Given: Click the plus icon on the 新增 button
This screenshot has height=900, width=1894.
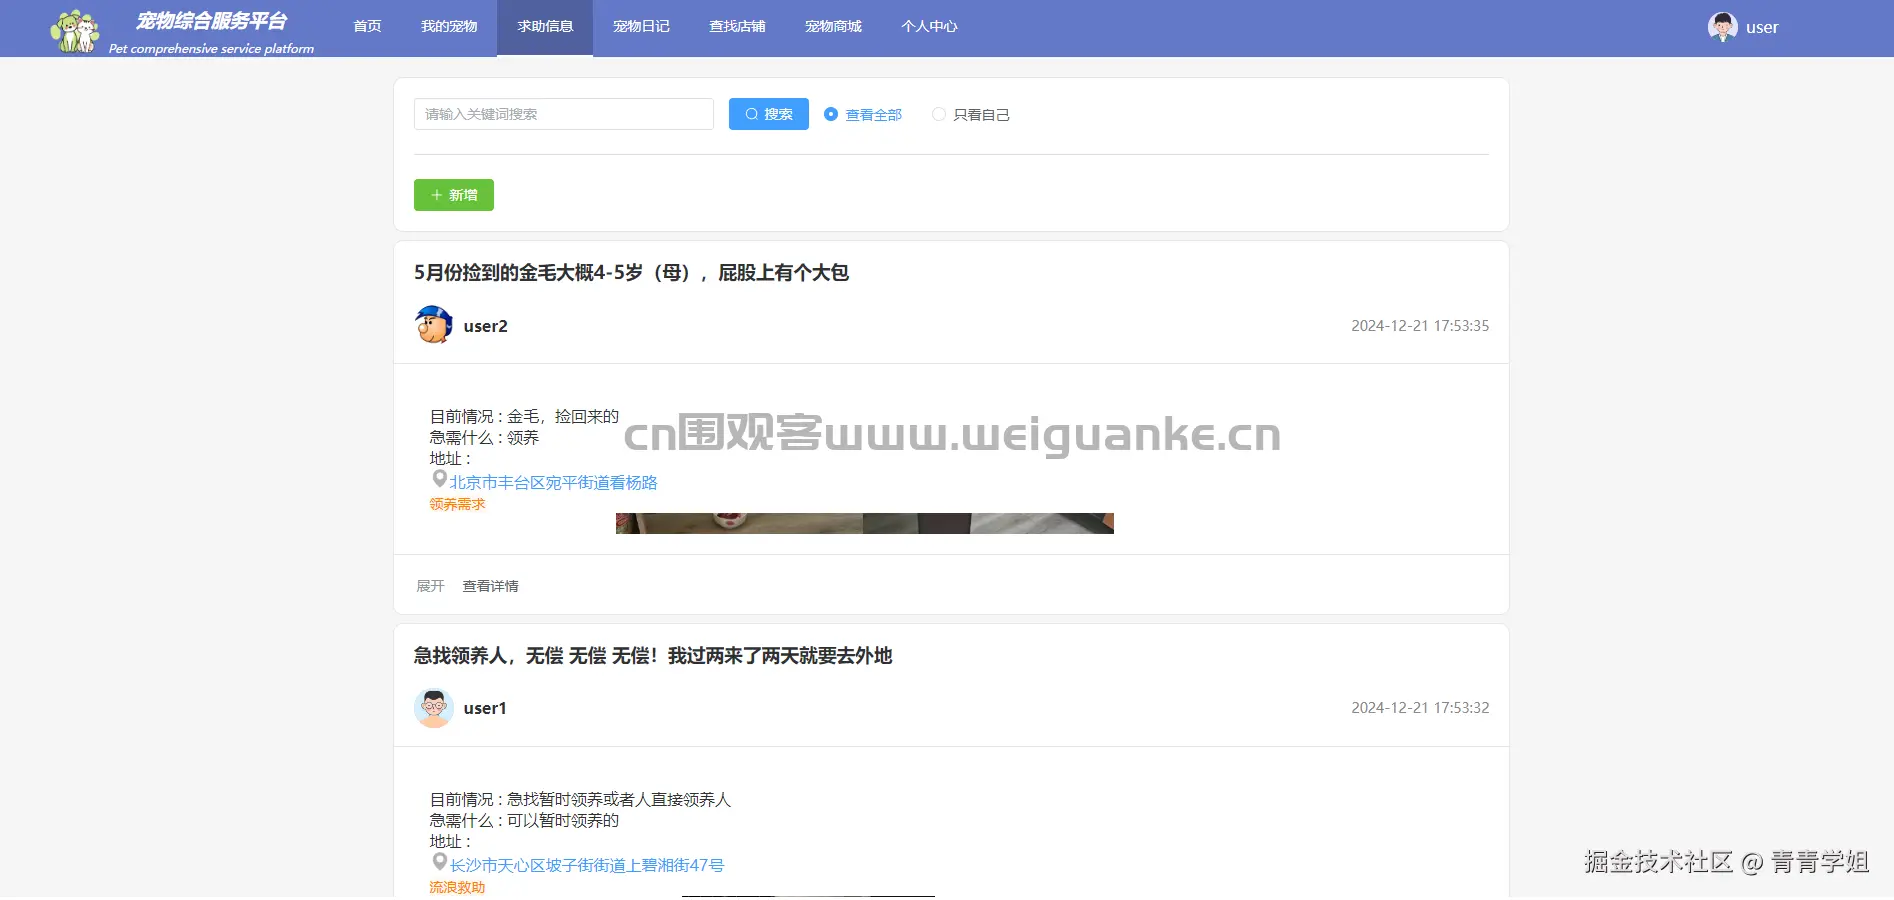Looking at the screenshot, I should (x=435, y=194).
